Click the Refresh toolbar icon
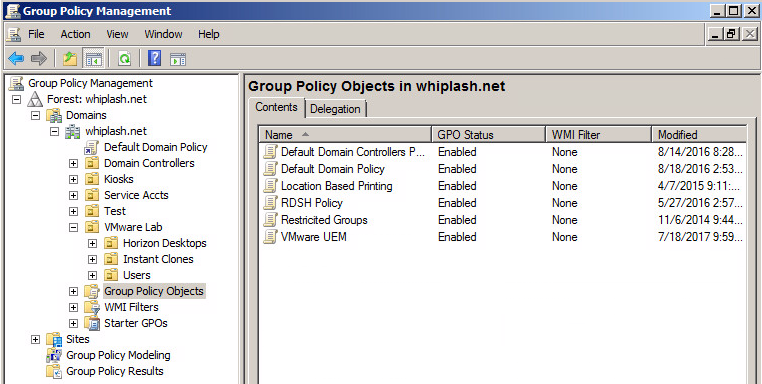762x384 pixels. (x=124, y=59)
